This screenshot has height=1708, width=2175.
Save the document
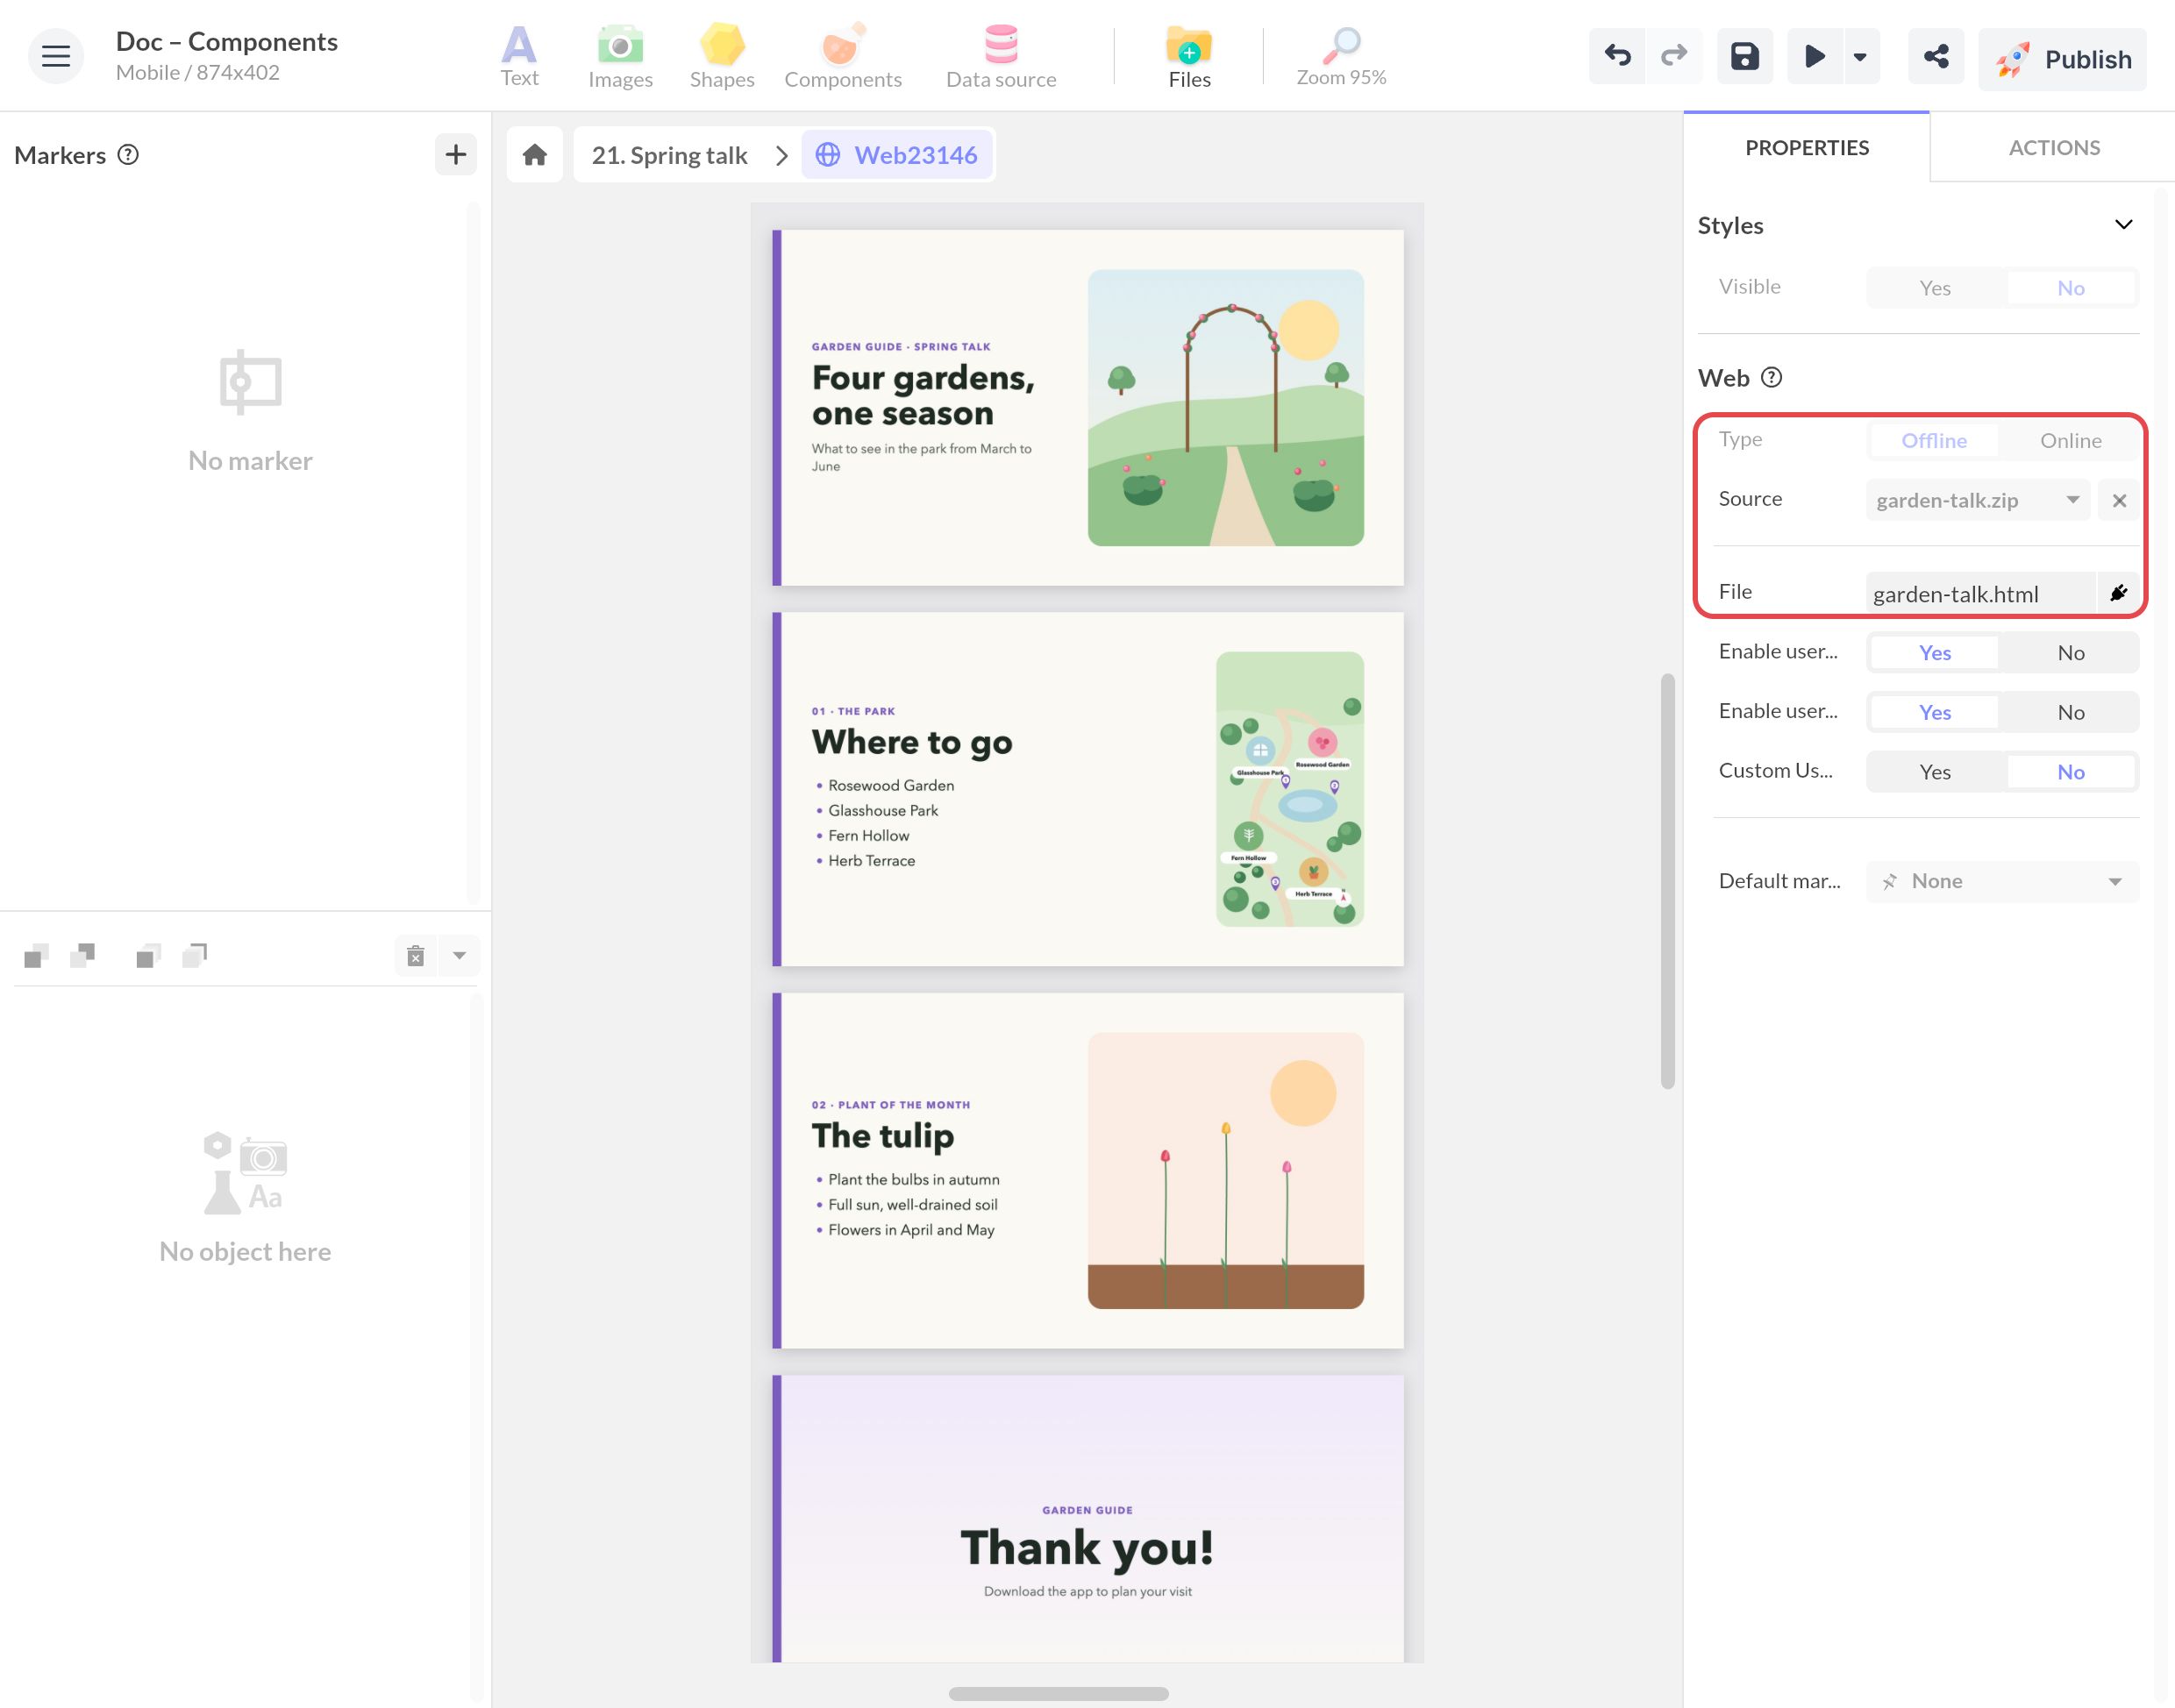[1745, 56]
